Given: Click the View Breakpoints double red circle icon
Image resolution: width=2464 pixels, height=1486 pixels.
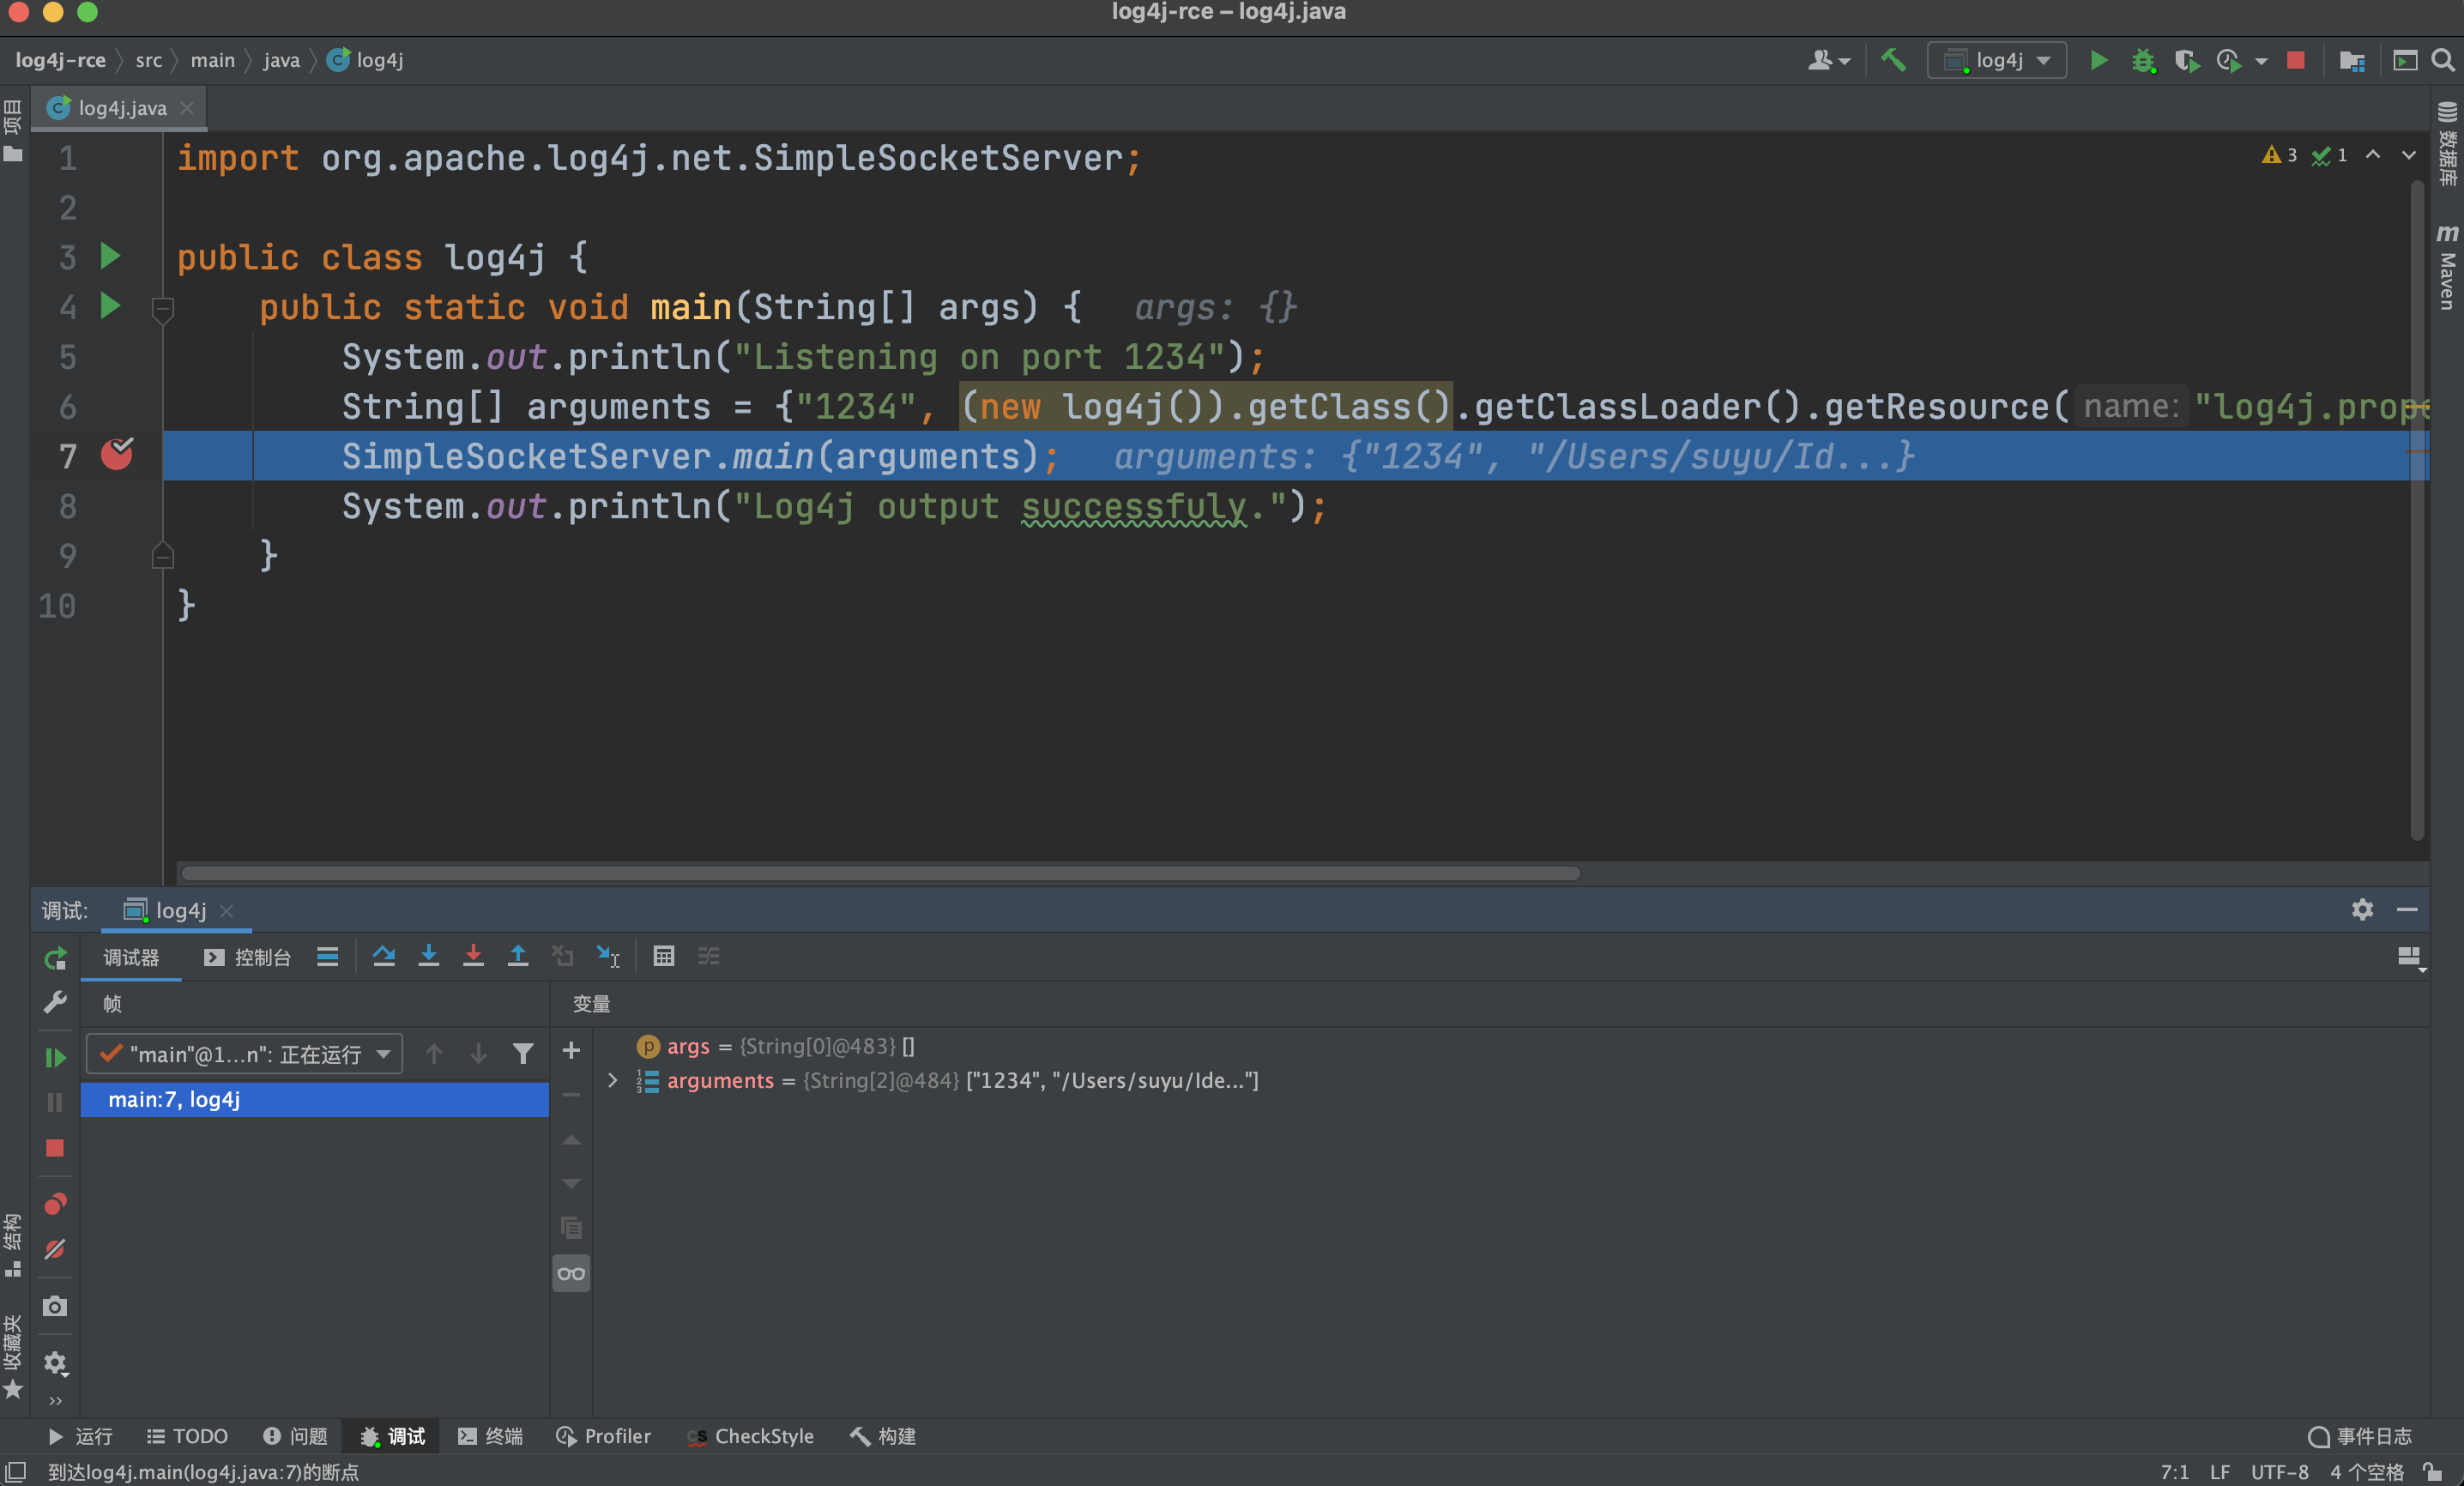Looking at the screenshot, I should [x=55, y=1204].
